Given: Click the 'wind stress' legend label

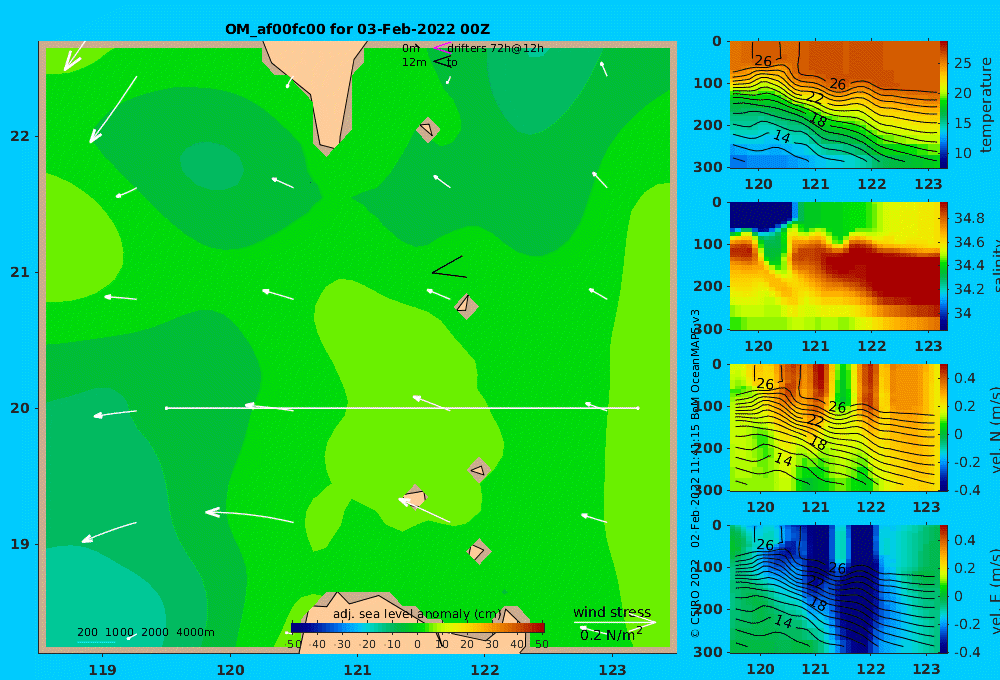Looking at the screenshot, I should (x=612, y=612).
